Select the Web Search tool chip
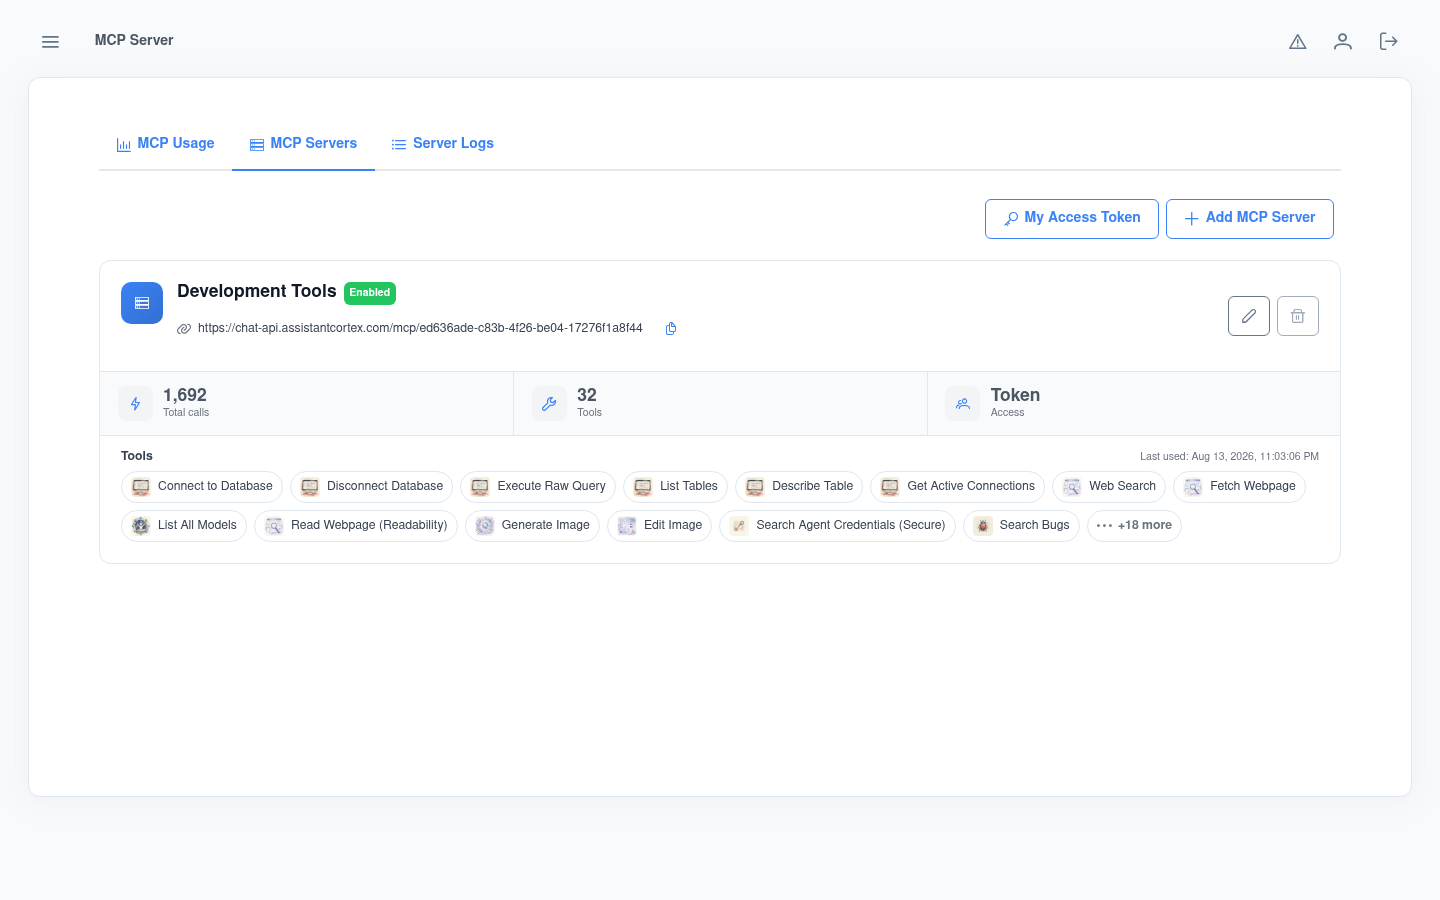 point(1109,487)
